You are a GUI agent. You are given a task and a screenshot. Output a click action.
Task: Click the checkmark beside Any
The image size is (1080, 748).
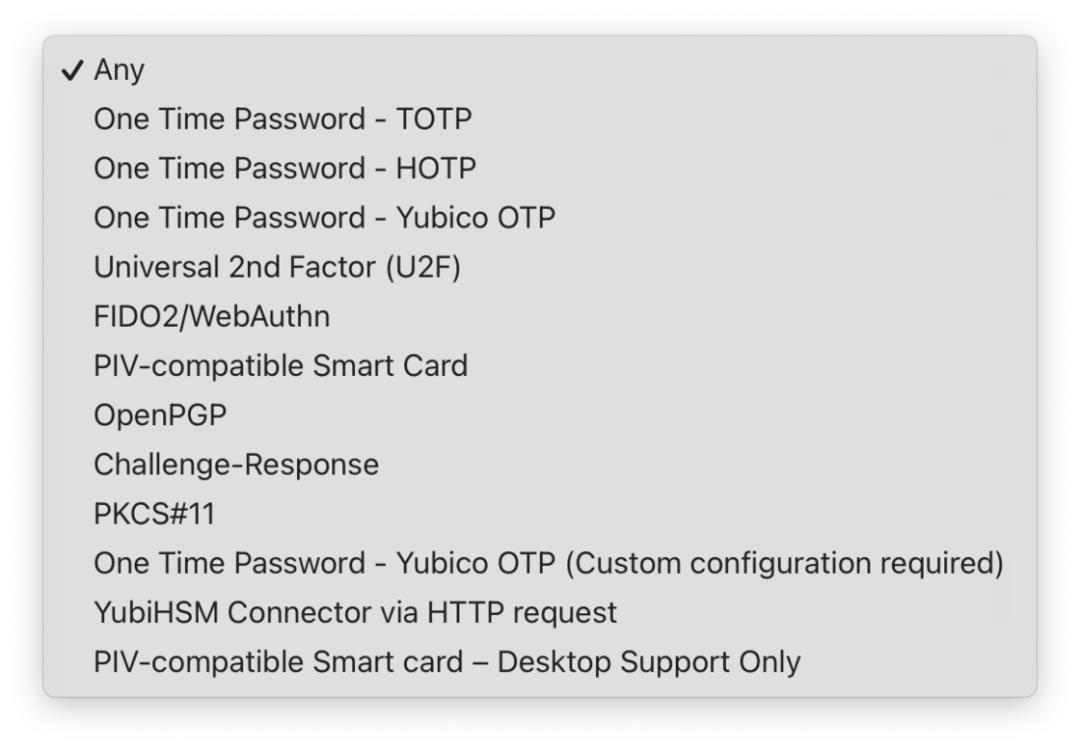pyautogui.click(x=72, y=70)
